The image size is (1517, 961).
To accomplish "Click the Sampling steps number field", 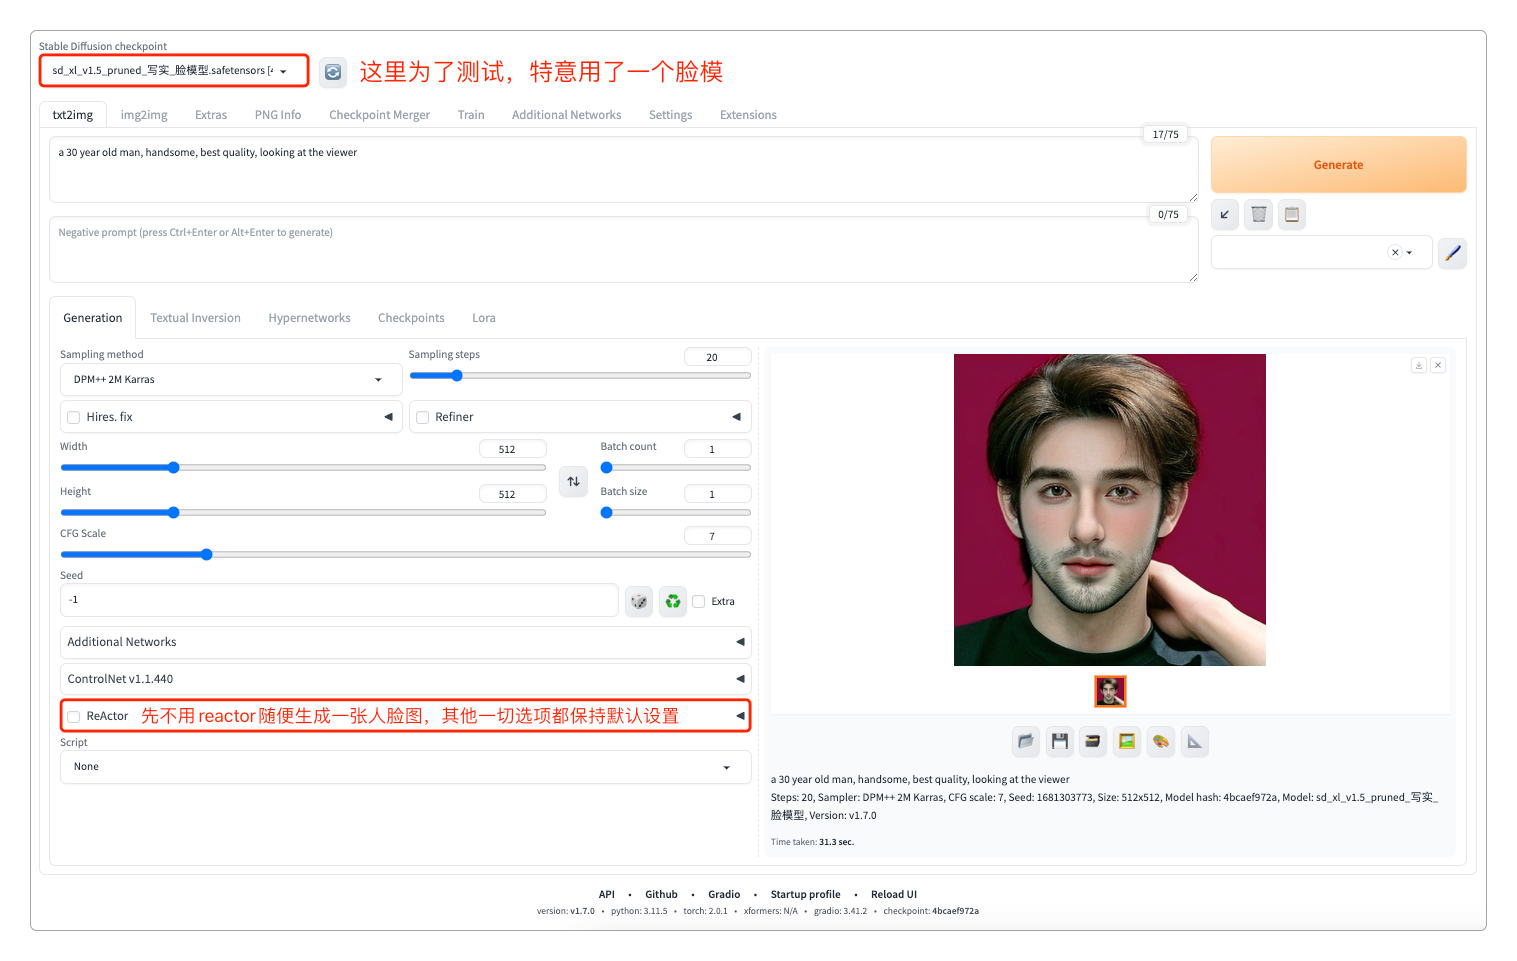I will pyautogui.click(x=717, y=357).
